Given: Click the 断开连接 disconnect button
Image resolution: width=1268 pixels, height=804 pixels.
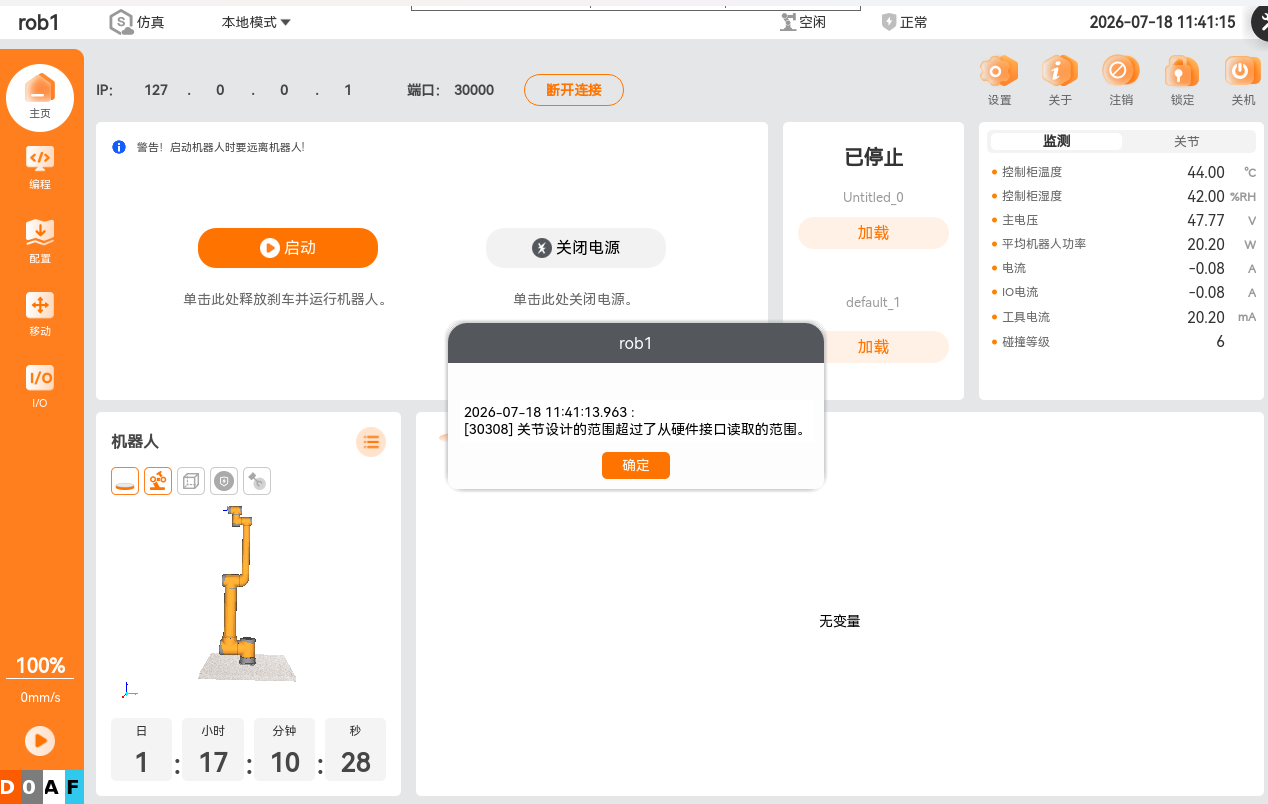Looking at the screenshot, I should point(574,90).
